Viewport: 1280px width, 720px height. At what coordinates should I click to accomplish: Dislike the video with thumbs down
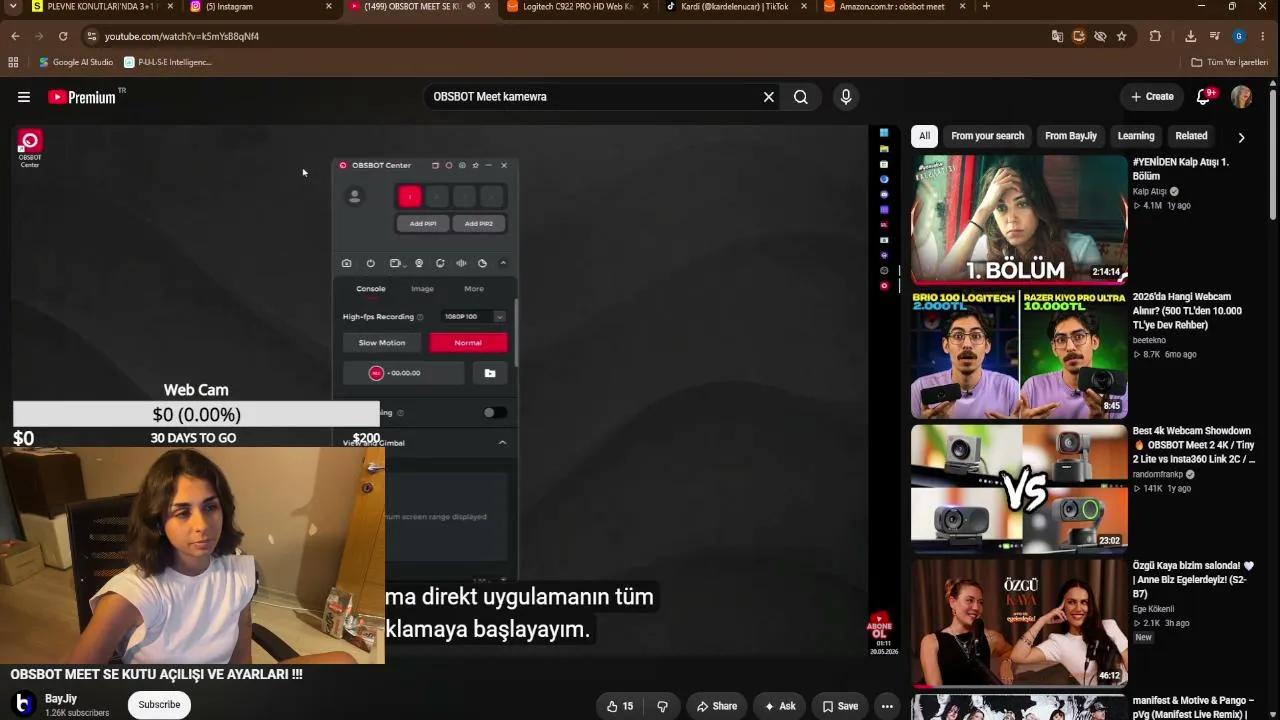coord(662,706)
